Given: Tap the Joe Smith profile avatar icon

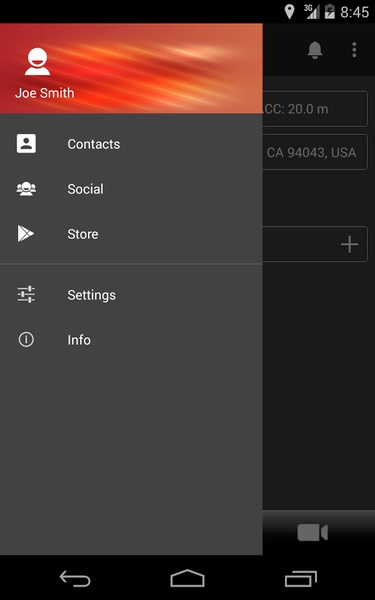Looking at the screenshot, I should click(x=37, y=62).
